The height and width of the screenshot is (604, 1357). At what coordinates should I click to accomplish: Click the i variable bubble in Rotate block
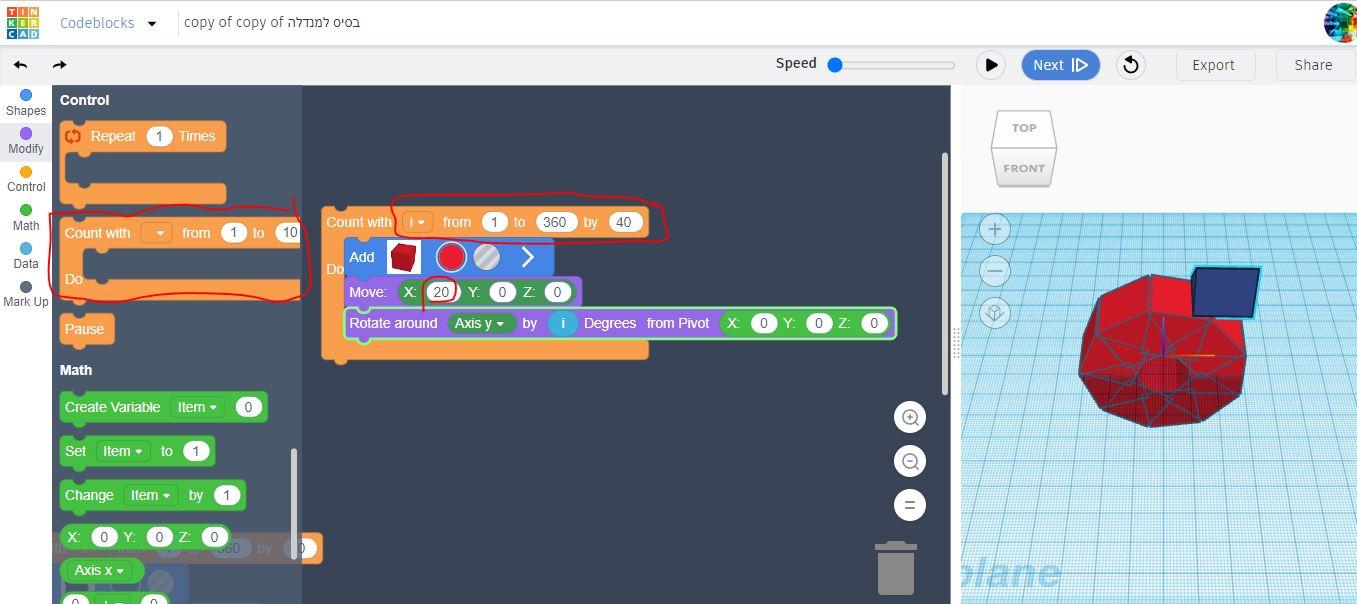[x=563, y=323]
